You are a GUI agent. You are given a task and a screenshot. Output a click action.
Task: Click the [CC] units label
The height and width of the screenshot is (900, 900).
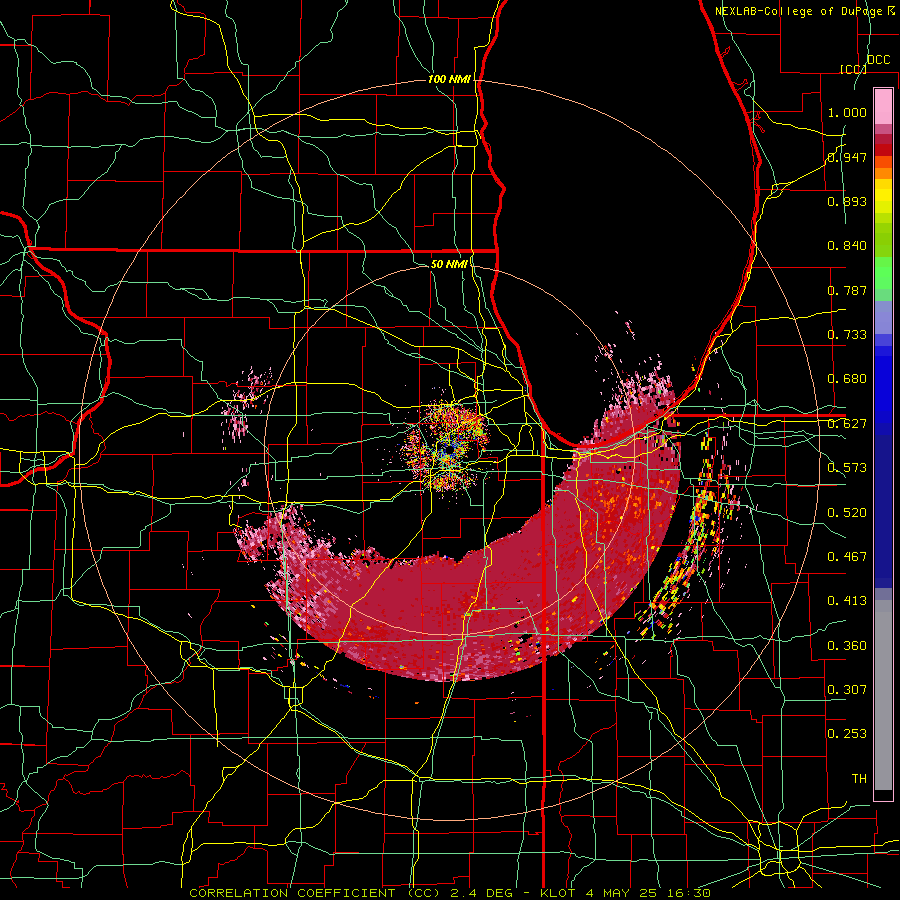[854, 69]
